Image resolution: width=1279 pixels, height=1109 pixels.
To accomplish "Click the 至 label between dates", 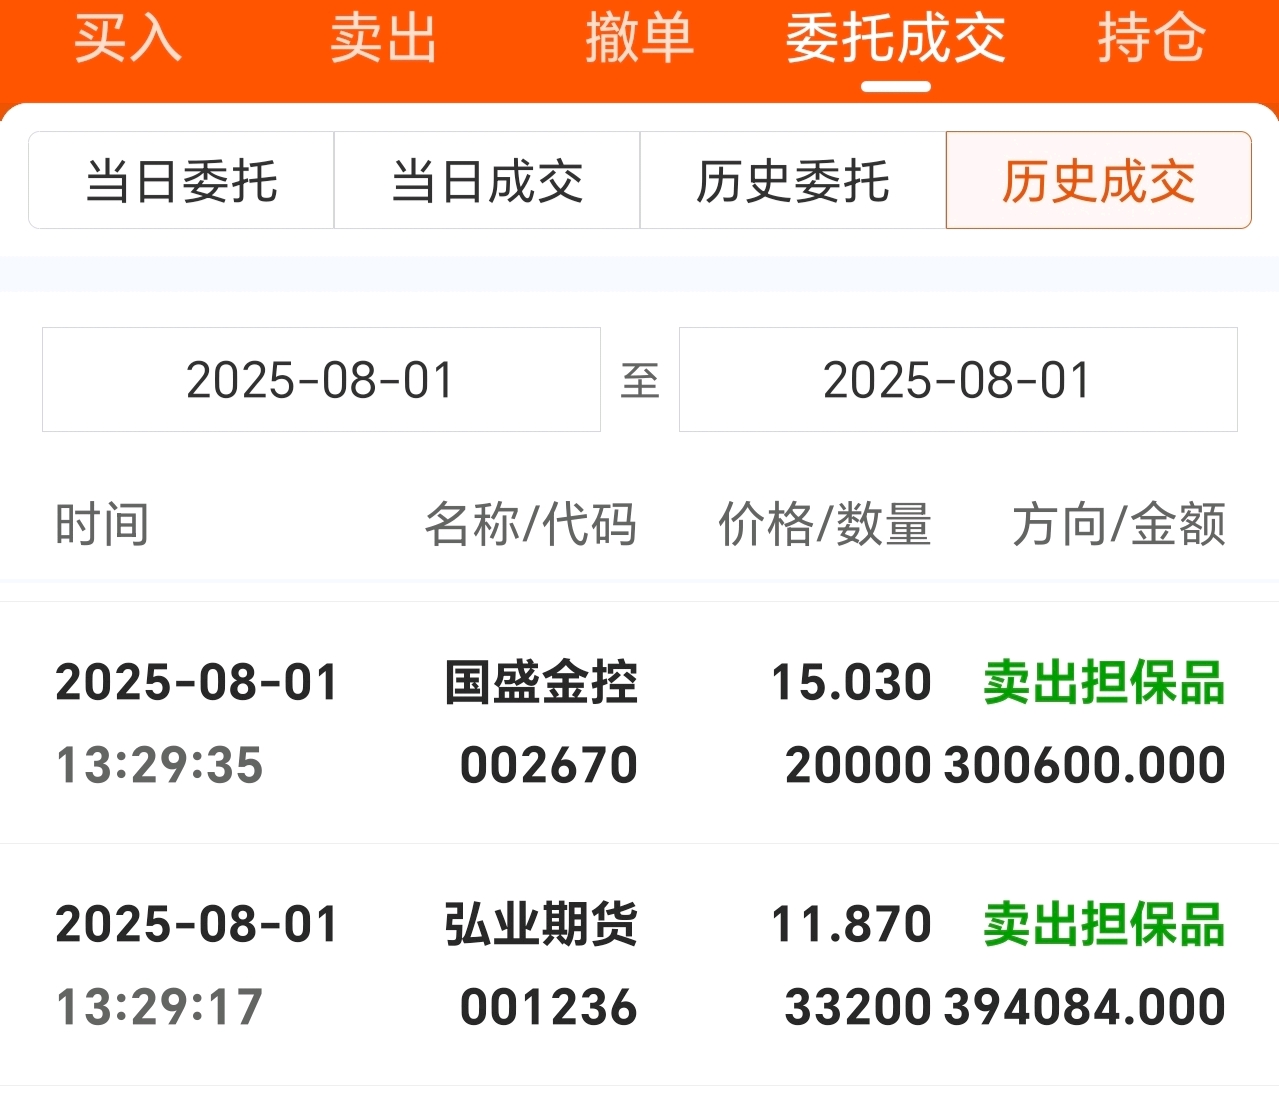I will pyautogui.click(x=640, y=381).
